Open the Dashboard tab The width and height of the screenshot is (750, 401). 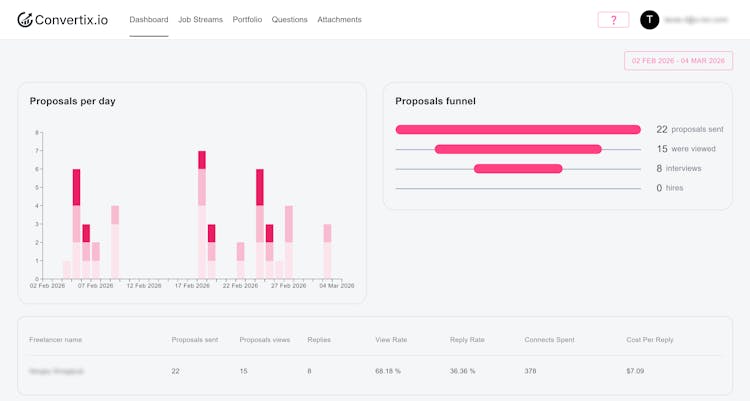coord(149,20)
